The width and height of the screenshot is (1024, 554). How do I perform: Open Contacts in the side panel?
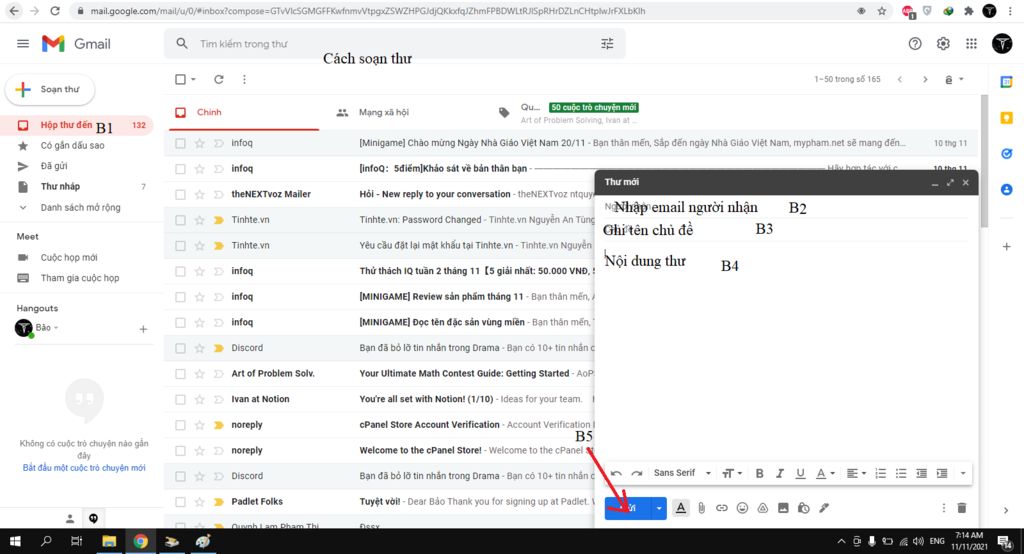[x=1006, y=189]
